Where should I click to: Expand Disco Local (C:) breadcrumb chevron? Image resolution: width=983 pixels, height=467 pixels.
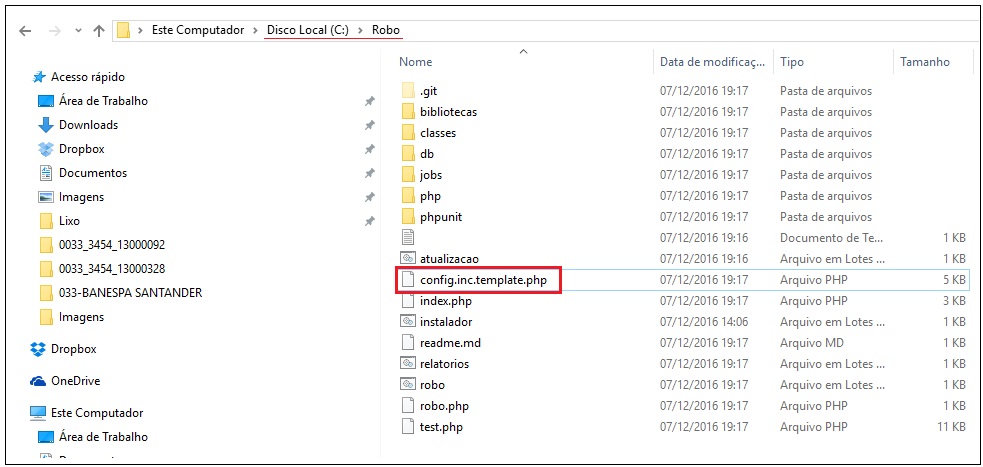(x=361, y=30)
